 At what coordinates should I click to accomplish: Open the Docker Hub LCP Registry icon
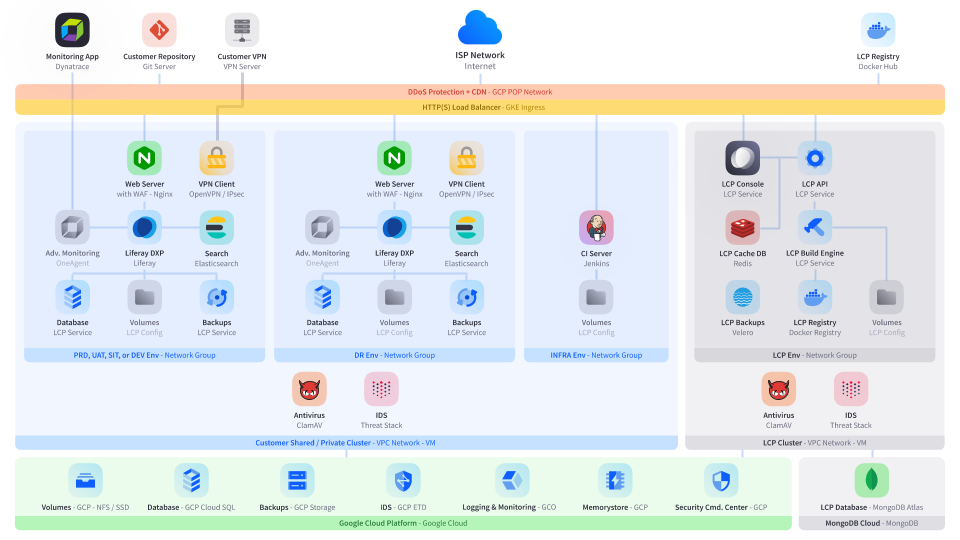878,30
